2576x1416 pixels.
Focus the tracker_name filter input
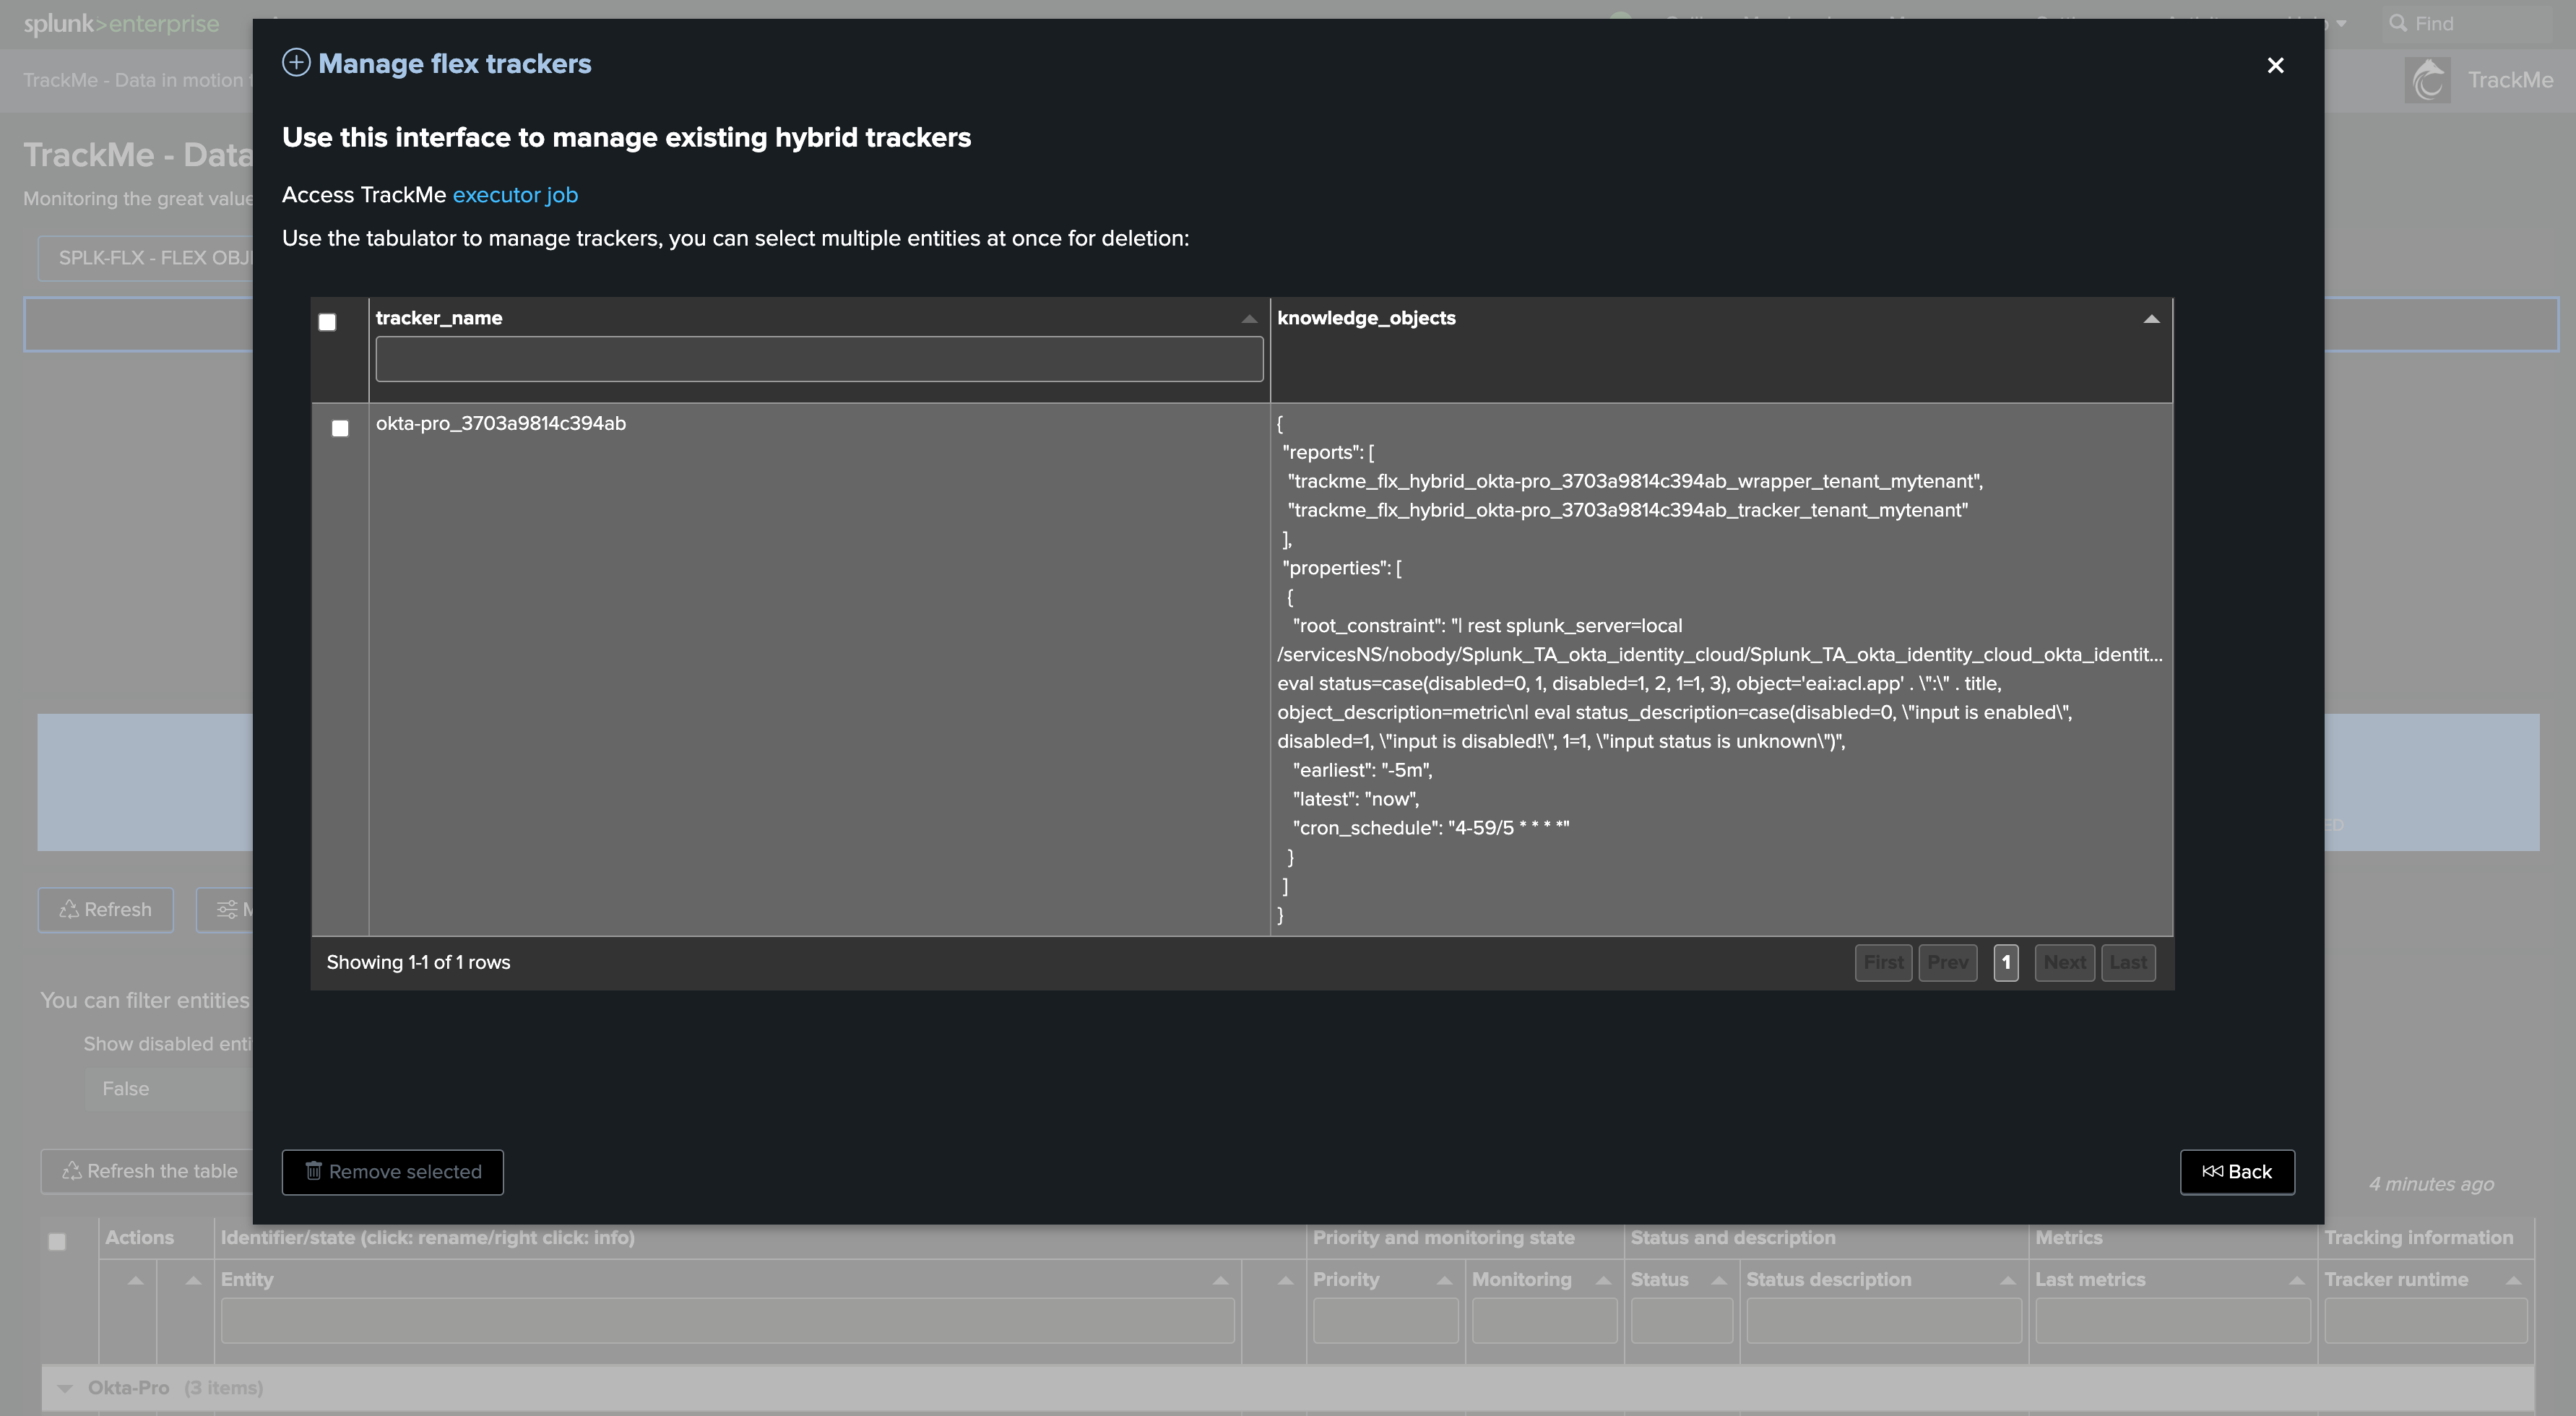(819, 359)
